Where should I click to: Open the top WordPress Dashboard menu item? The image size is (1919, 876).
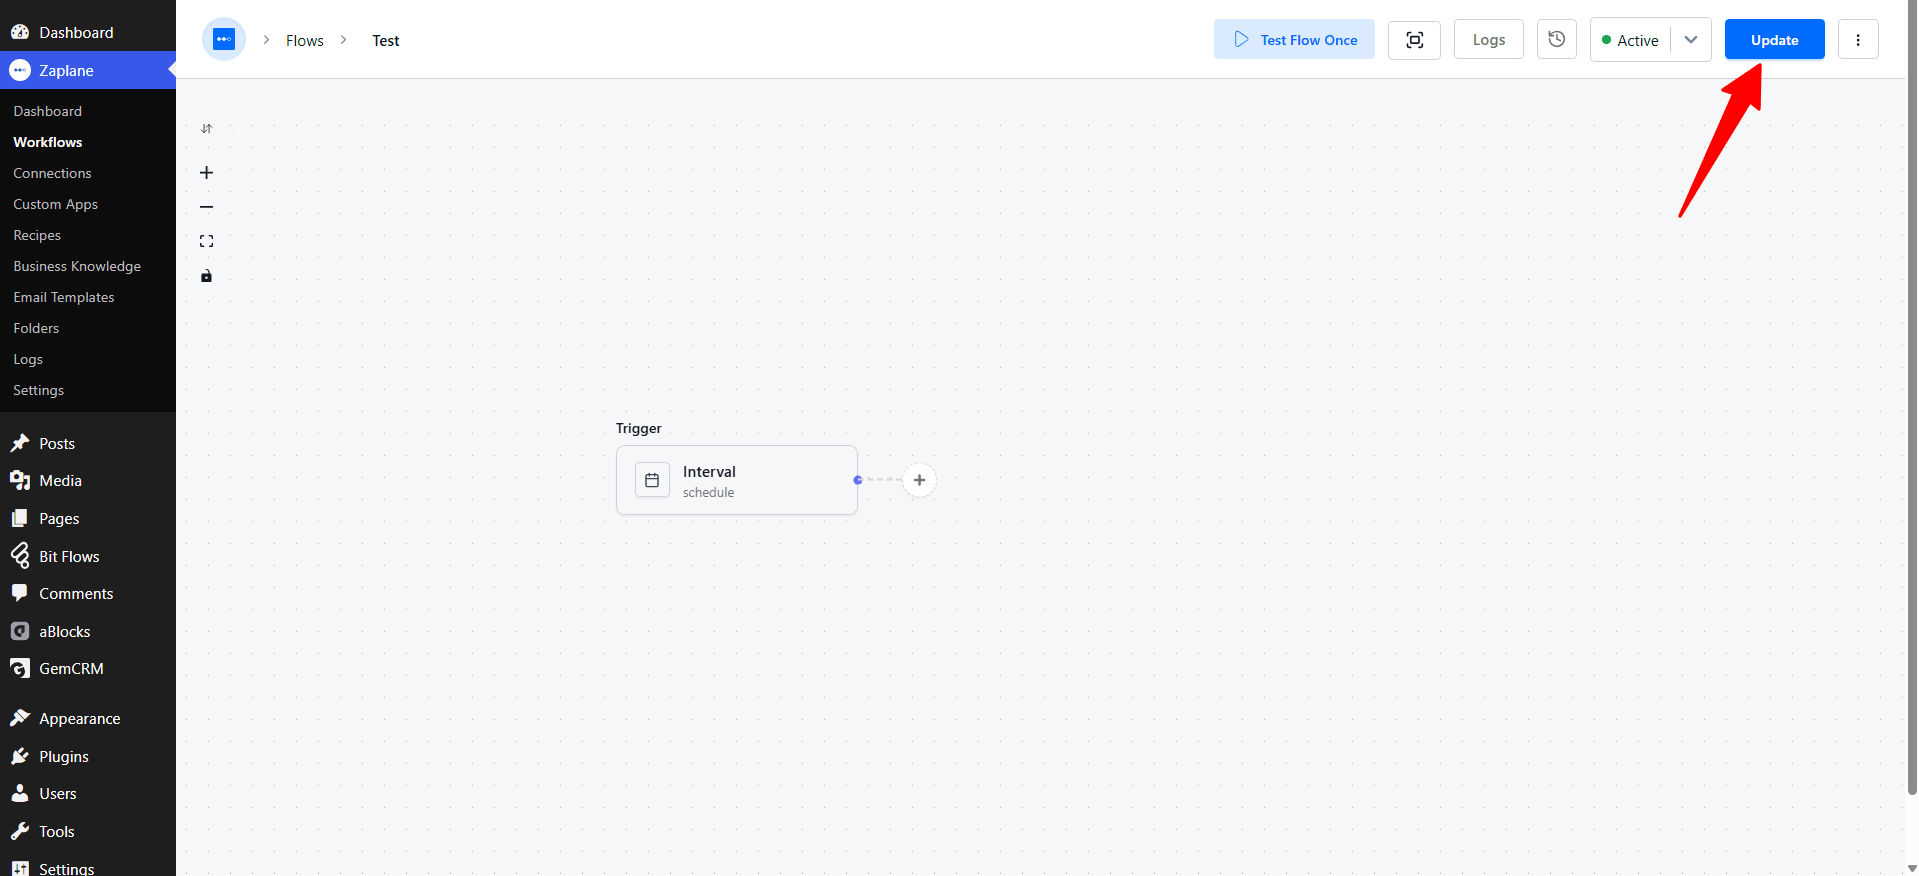tap(88, 32)
